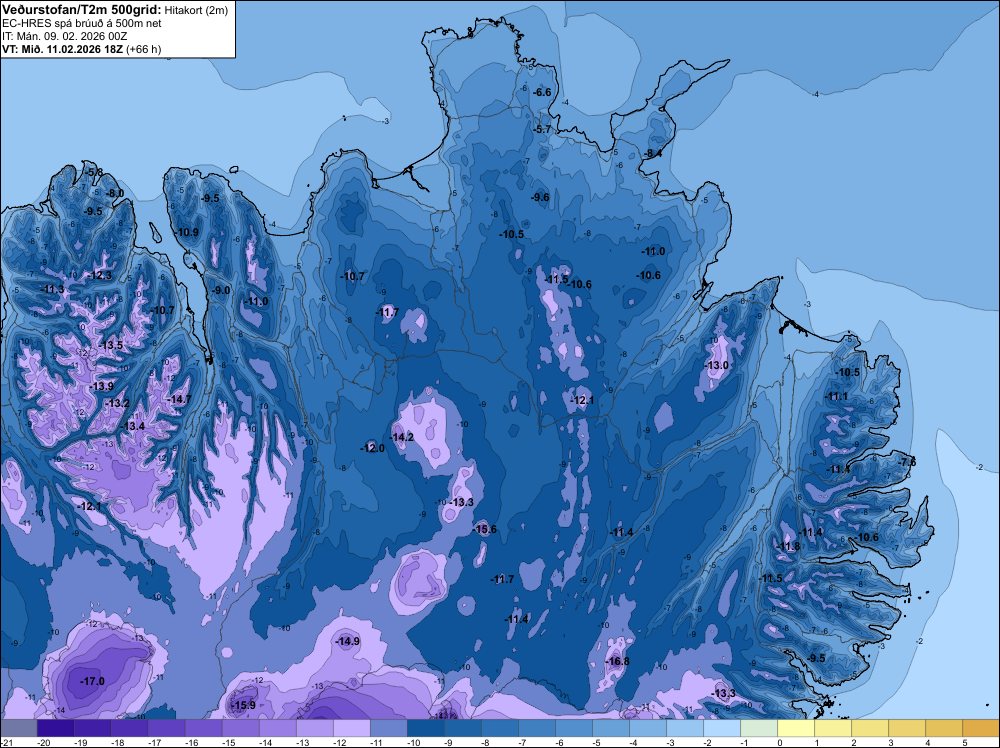This screenshot has width=1000, height=748.
Task: Click the -5.8 temperature value
Action: (x=94, y=173)
